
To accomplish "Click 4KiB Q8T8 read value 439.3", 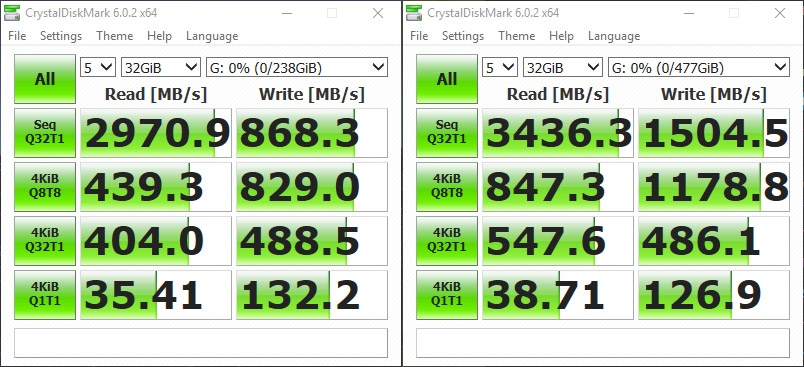I will pyautogui.click(x=156, y=187).
